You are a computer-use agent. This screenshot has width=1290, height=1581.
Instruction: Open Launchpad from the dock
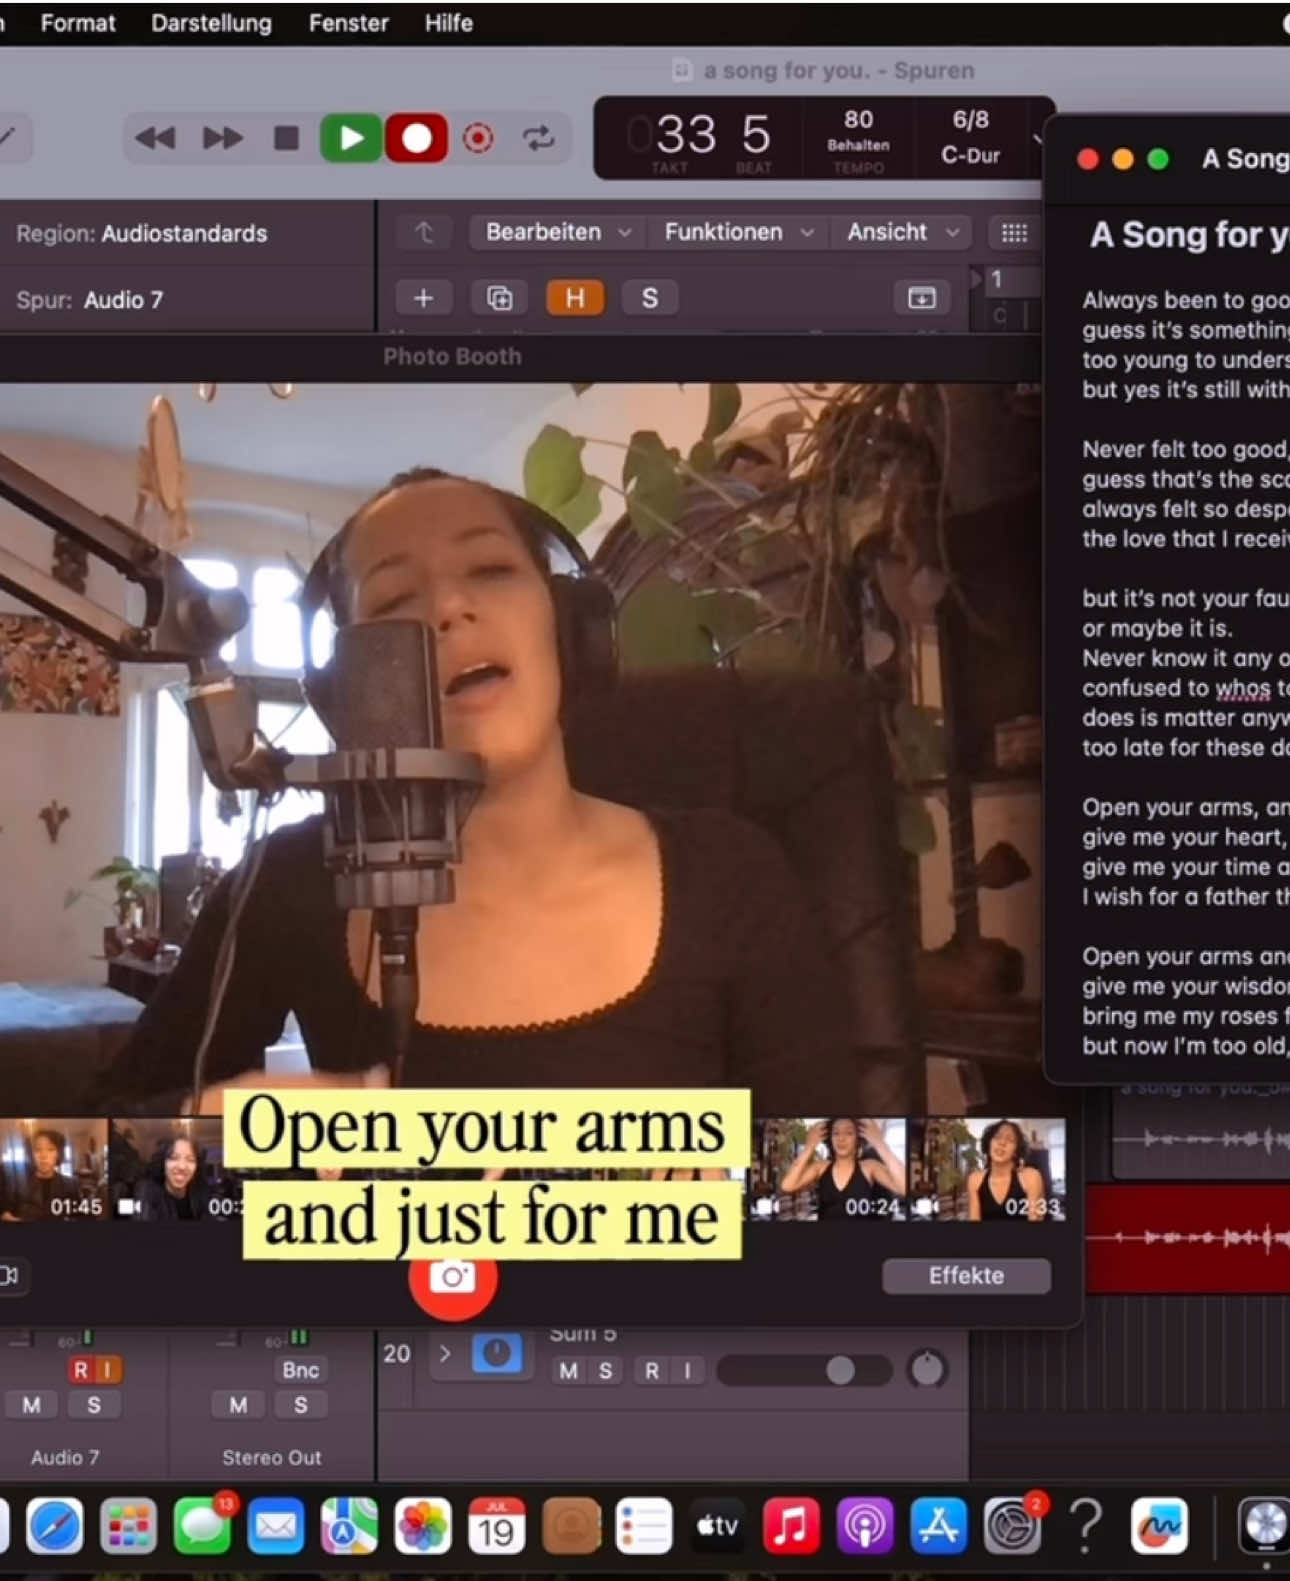128,1527
